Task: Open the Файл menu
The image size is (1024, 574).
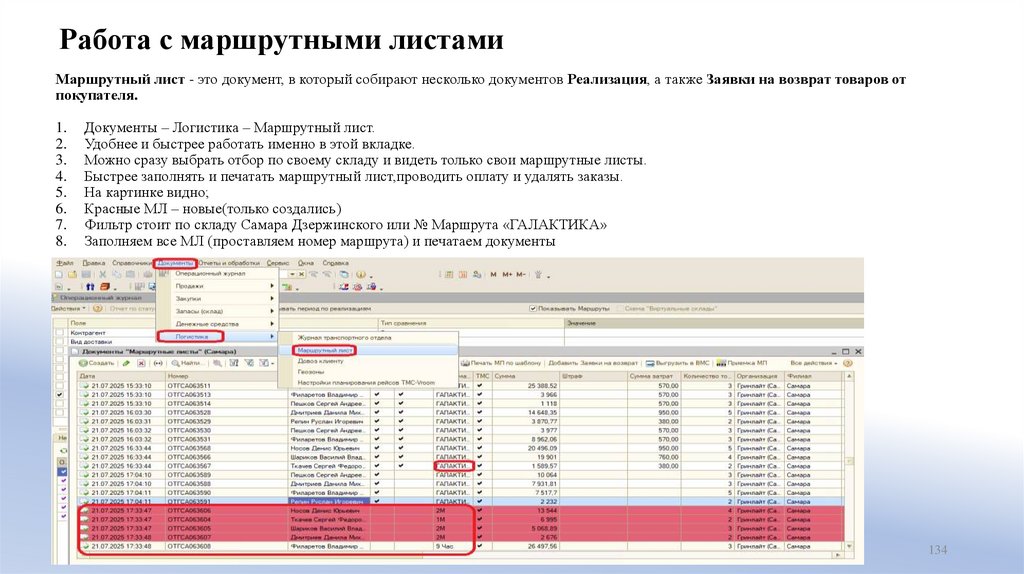Action: point(65,263)
